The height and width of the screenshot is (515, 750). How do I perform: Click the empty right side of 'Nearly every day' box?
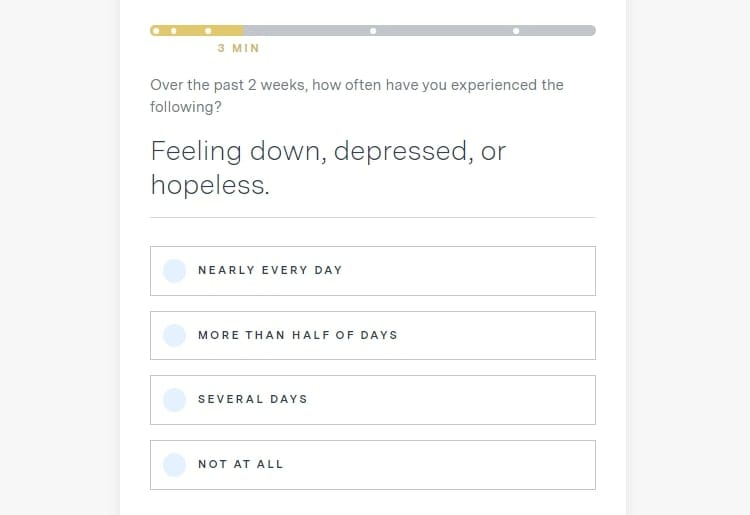[478, 271]
